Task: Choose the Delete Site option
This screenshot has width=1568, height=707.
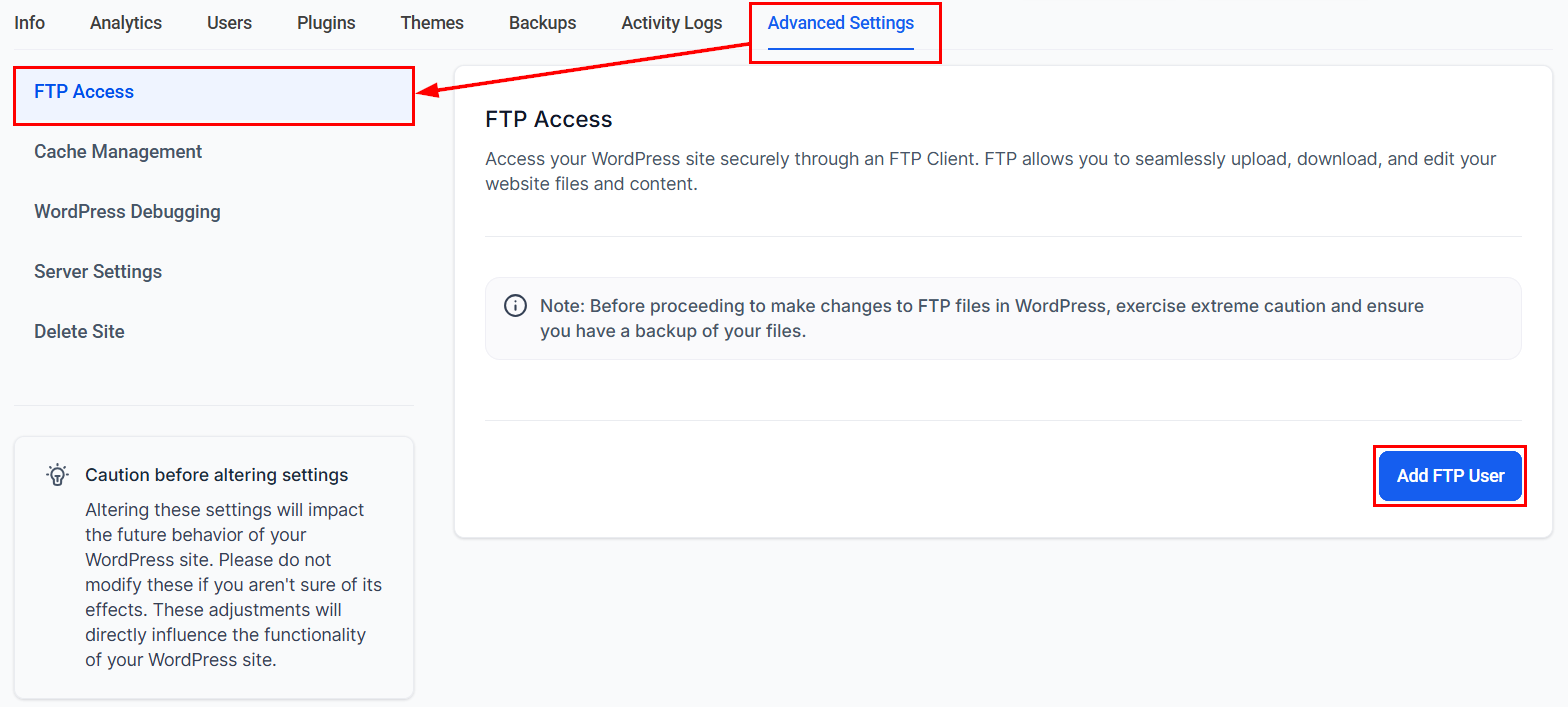Action: coord(79,332)
